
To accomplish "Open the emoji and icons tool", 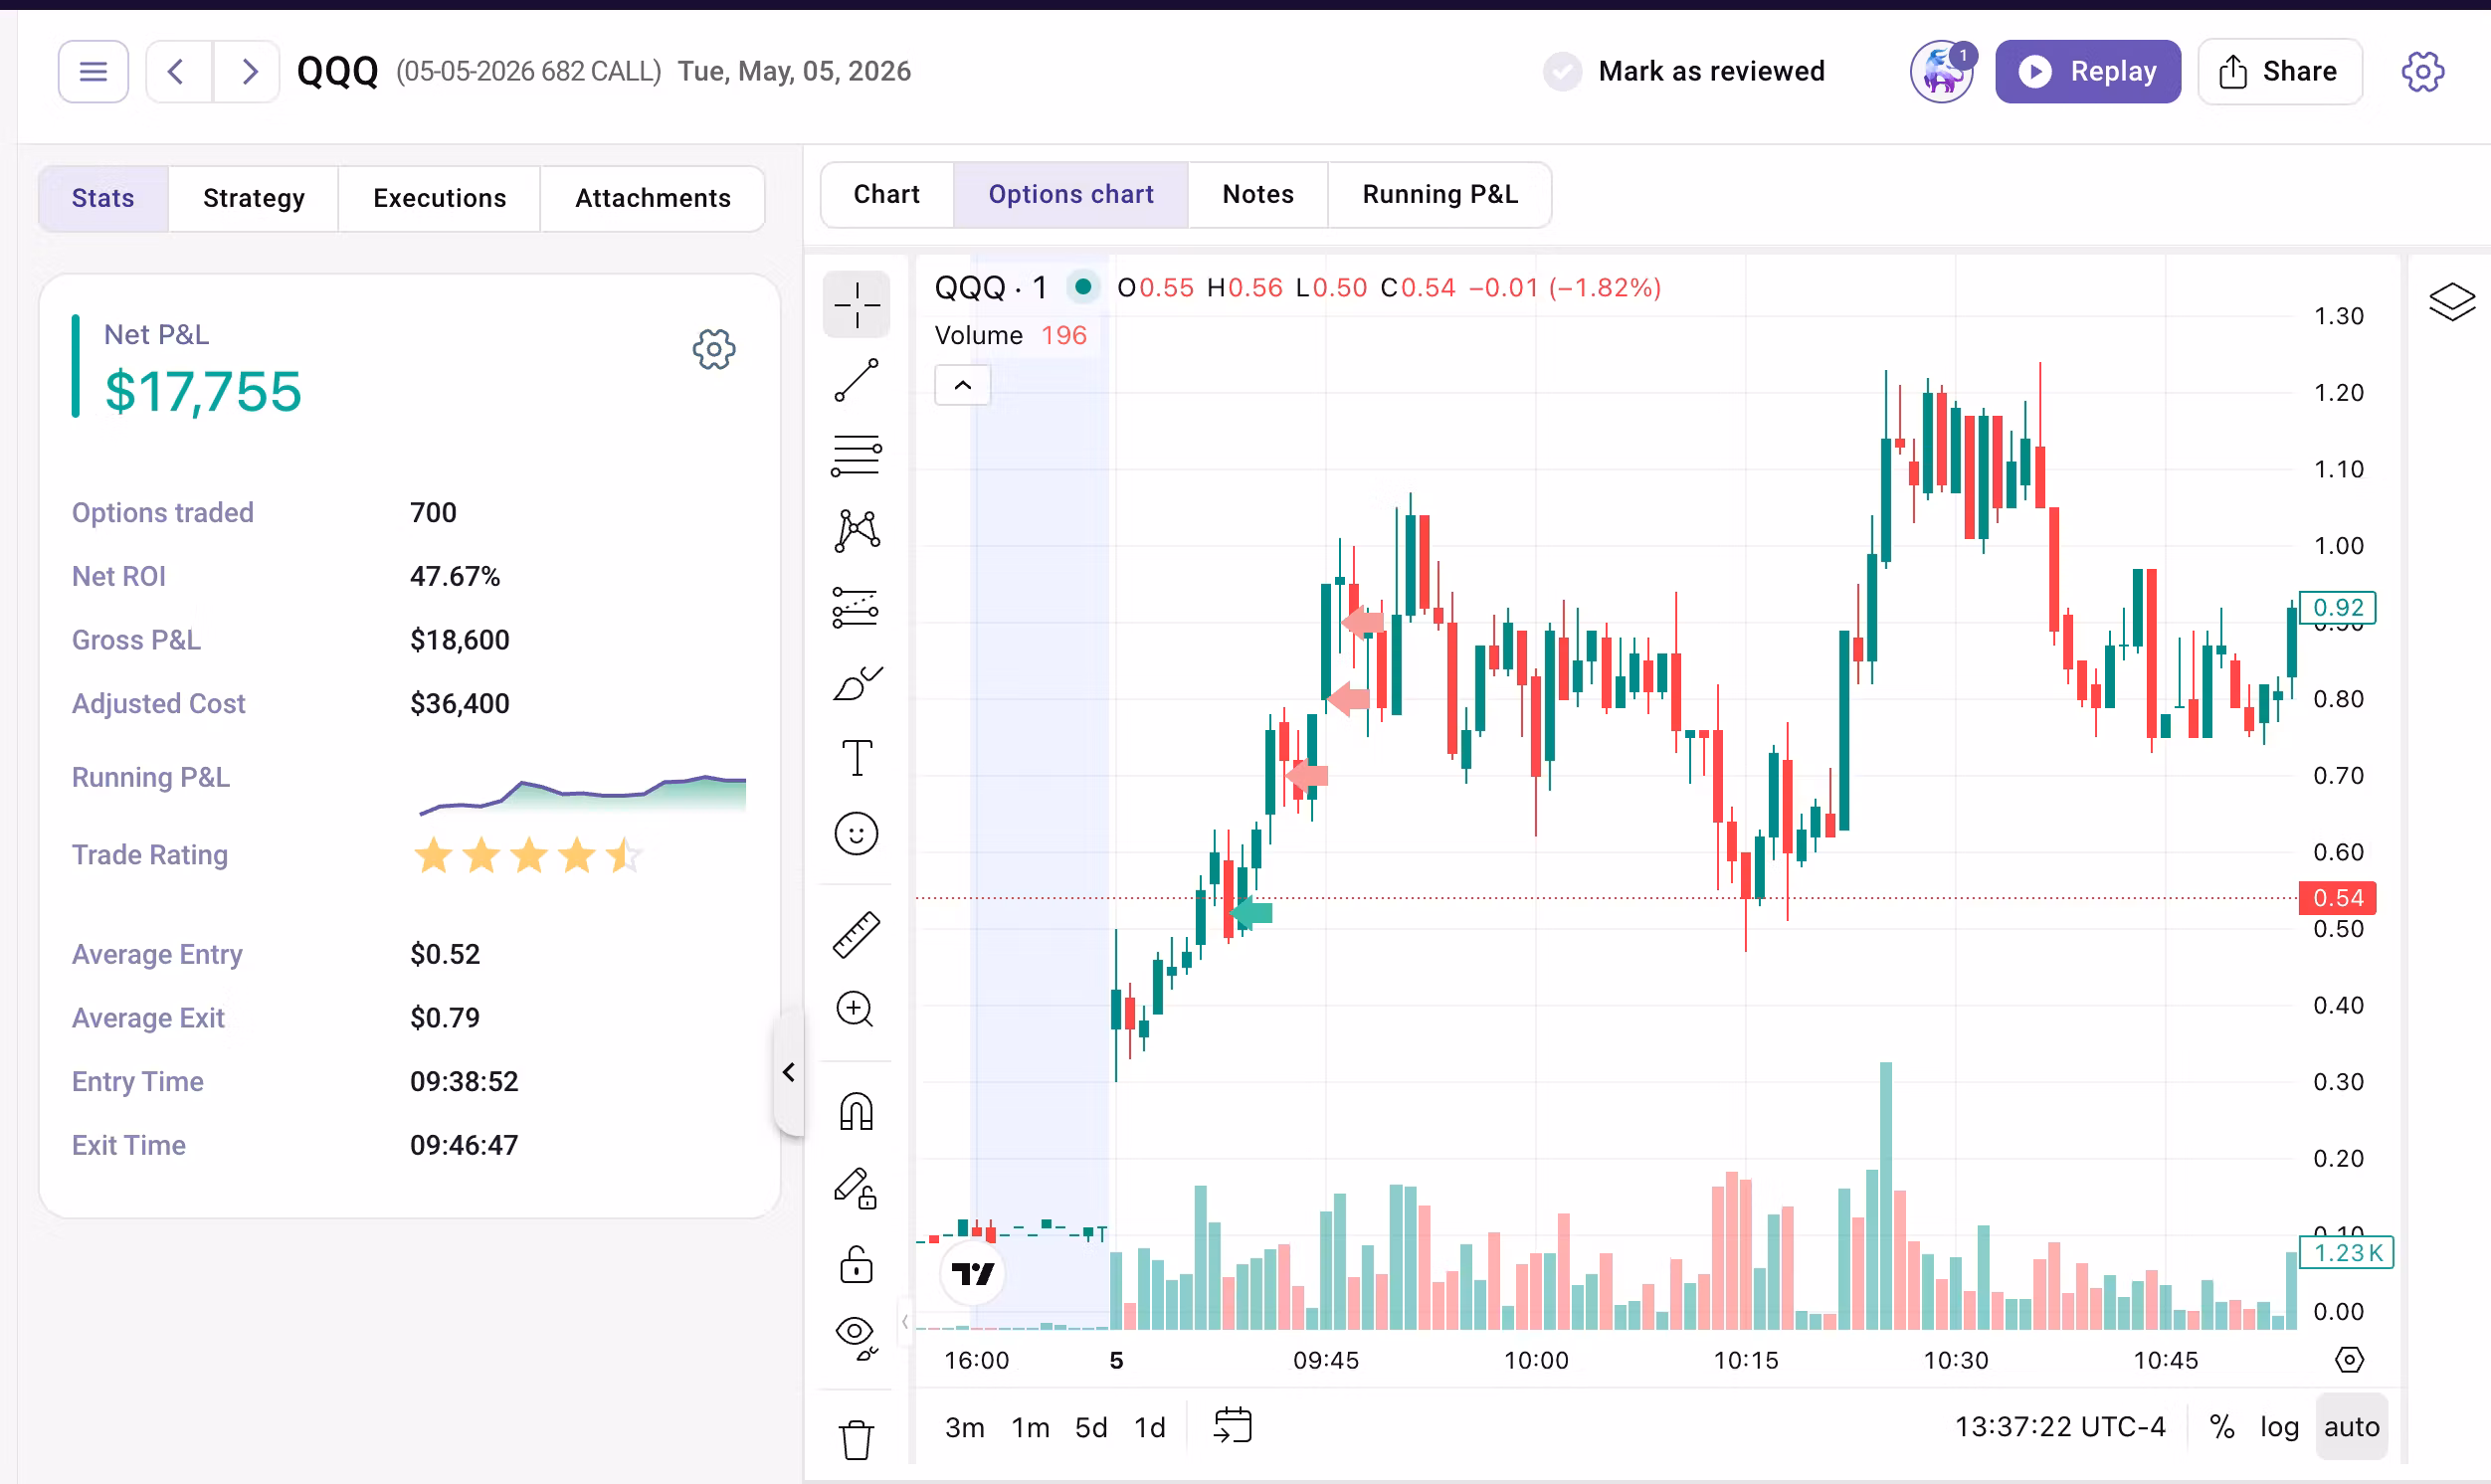I will click(857, 833).
